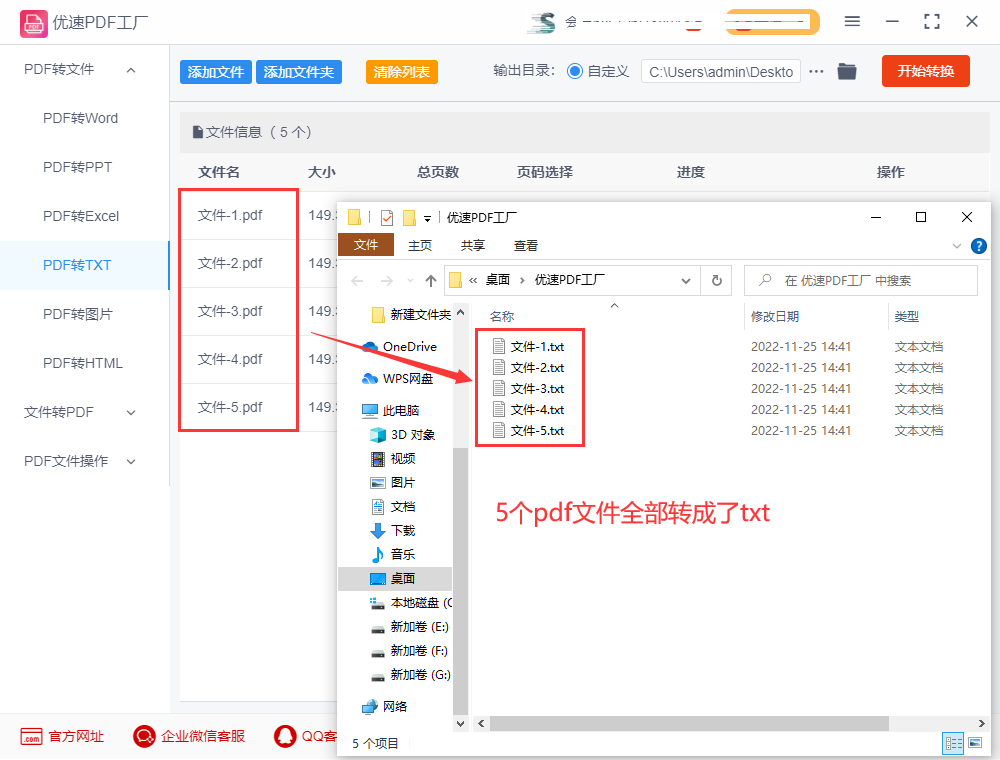Select 文件-2.pdf row in file list
The width and height of the screenshot is (1000, 760).
click(x=230, y=263)
